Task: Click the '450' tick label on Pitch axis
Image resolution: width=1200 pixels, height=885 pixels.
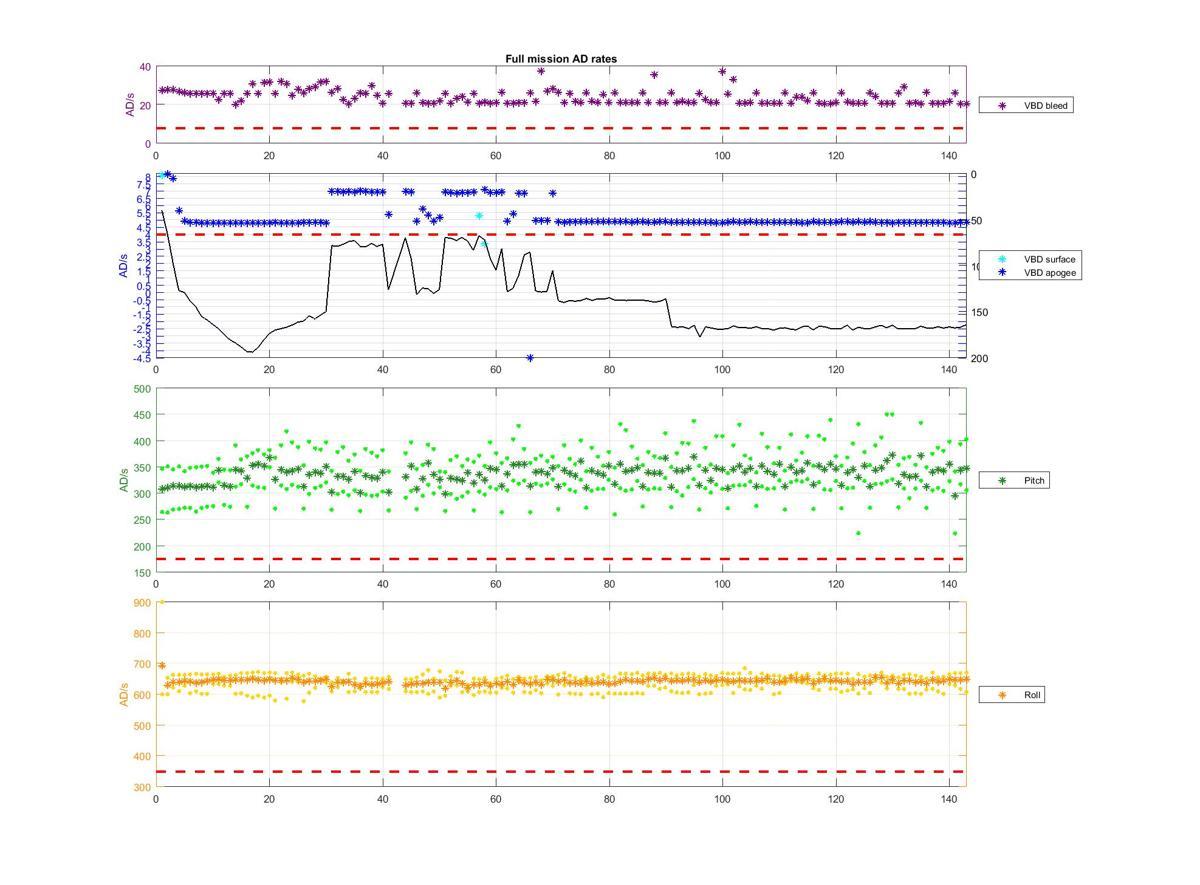Action: 140,415
